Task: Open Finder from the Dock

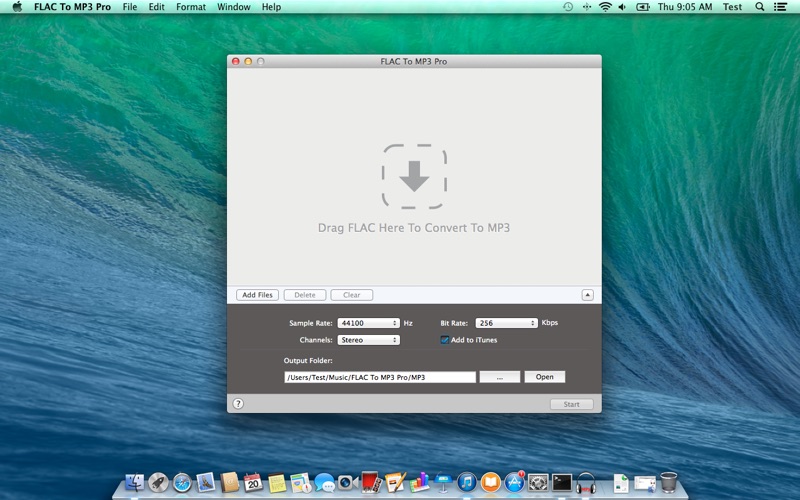Action: [x=135, y=482]
